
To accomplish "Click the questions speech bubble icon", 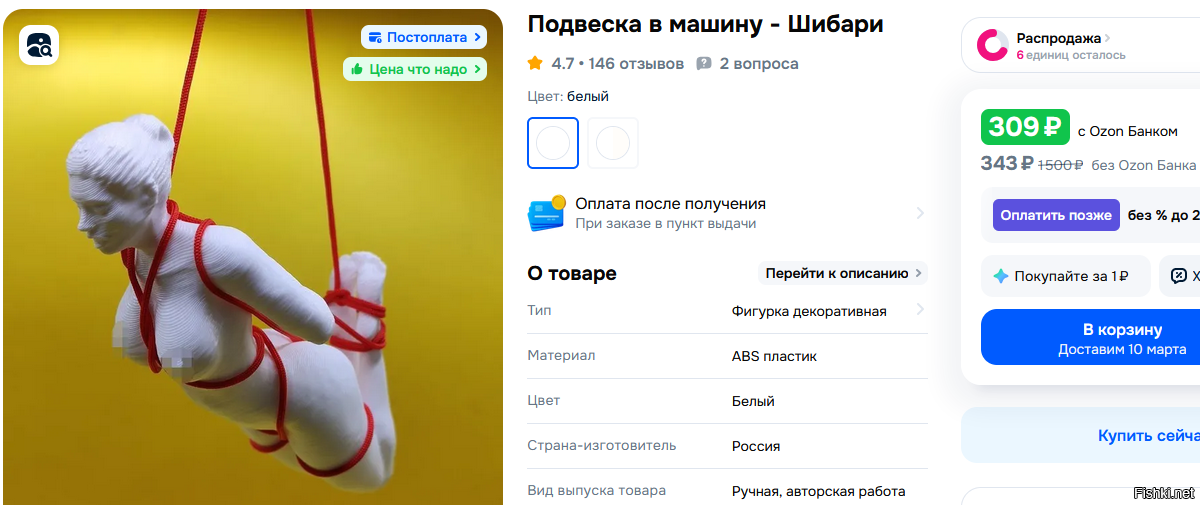I will (704, 63).
